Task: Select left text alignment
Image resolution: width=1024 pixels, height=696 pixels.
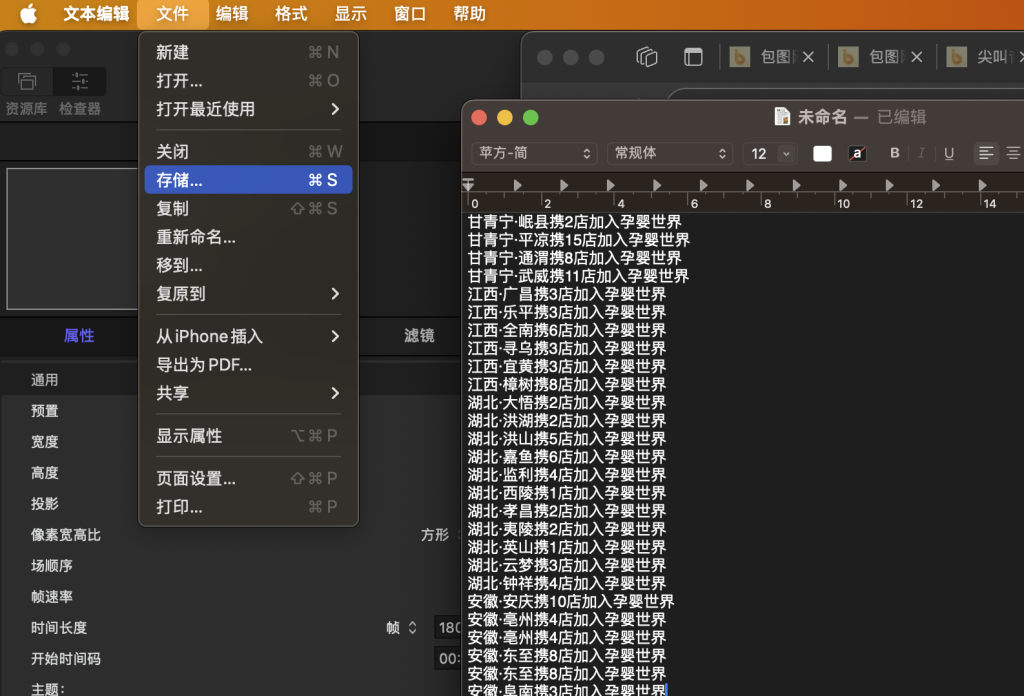Action: (x=986, y=153)
